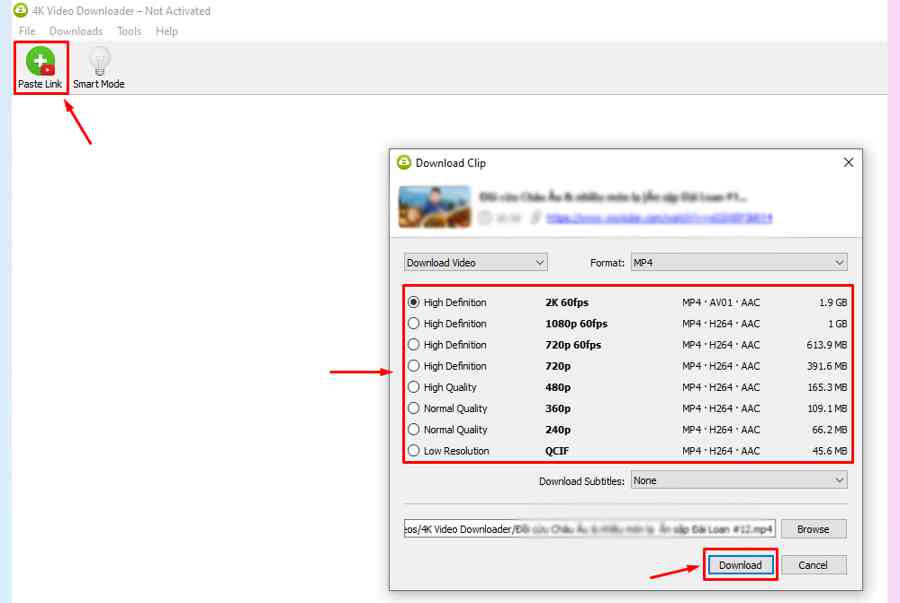
Task: Close the Download Clip dialog
Action: click(x=848, y=162)
